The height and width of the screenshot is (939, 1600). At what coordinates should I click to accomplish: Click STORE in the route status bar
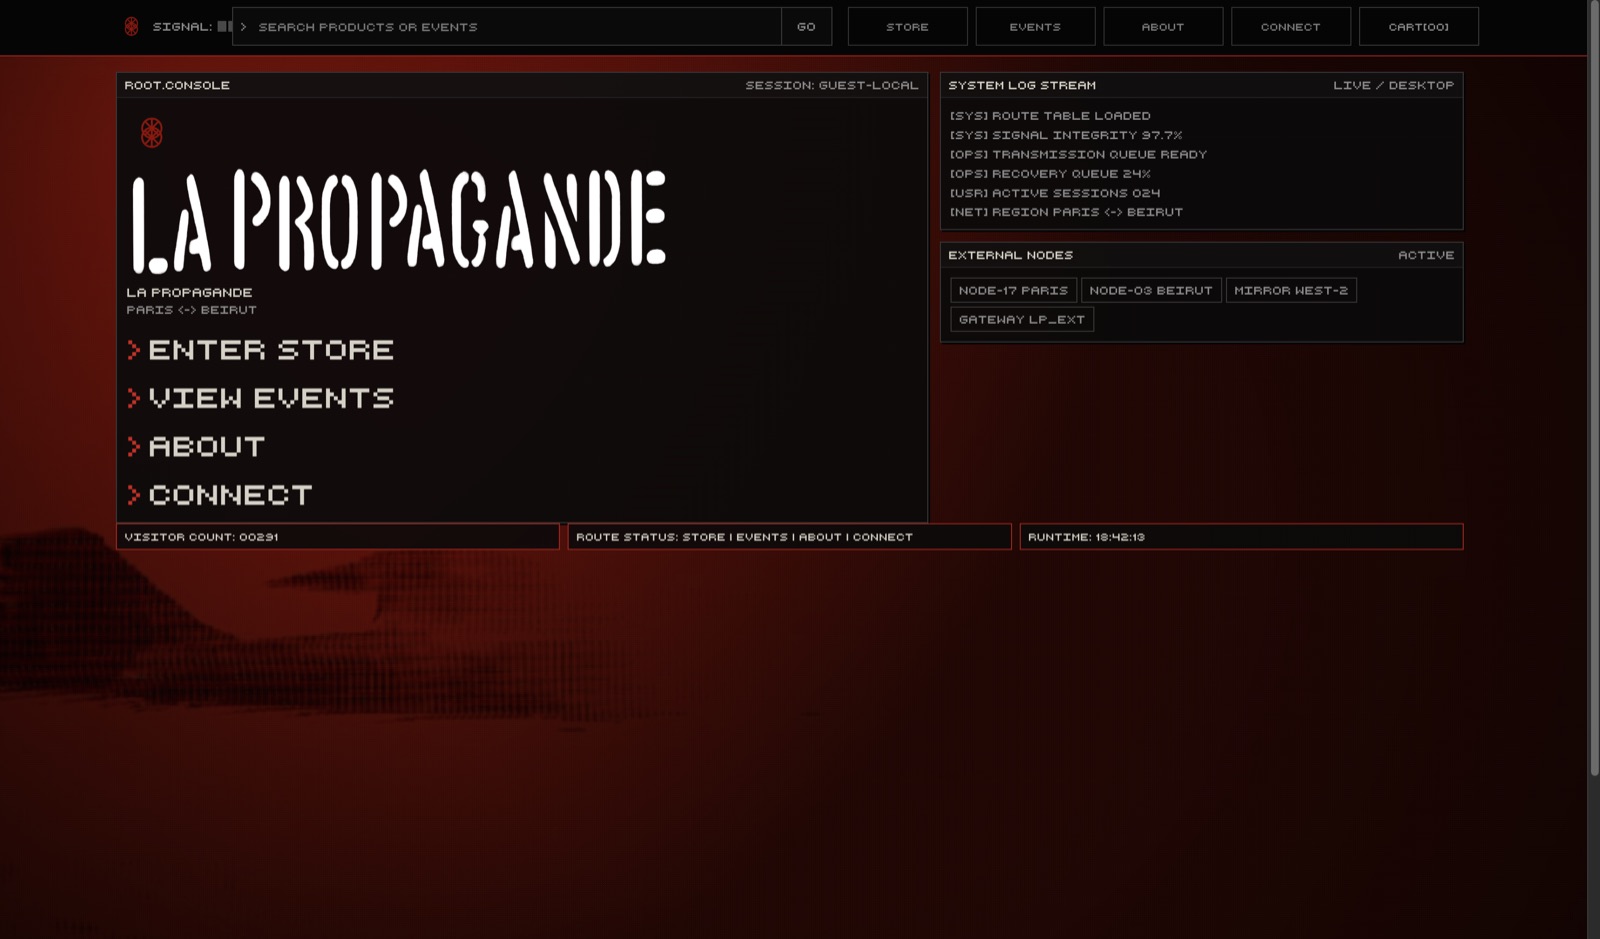click(x=704, y=537)
